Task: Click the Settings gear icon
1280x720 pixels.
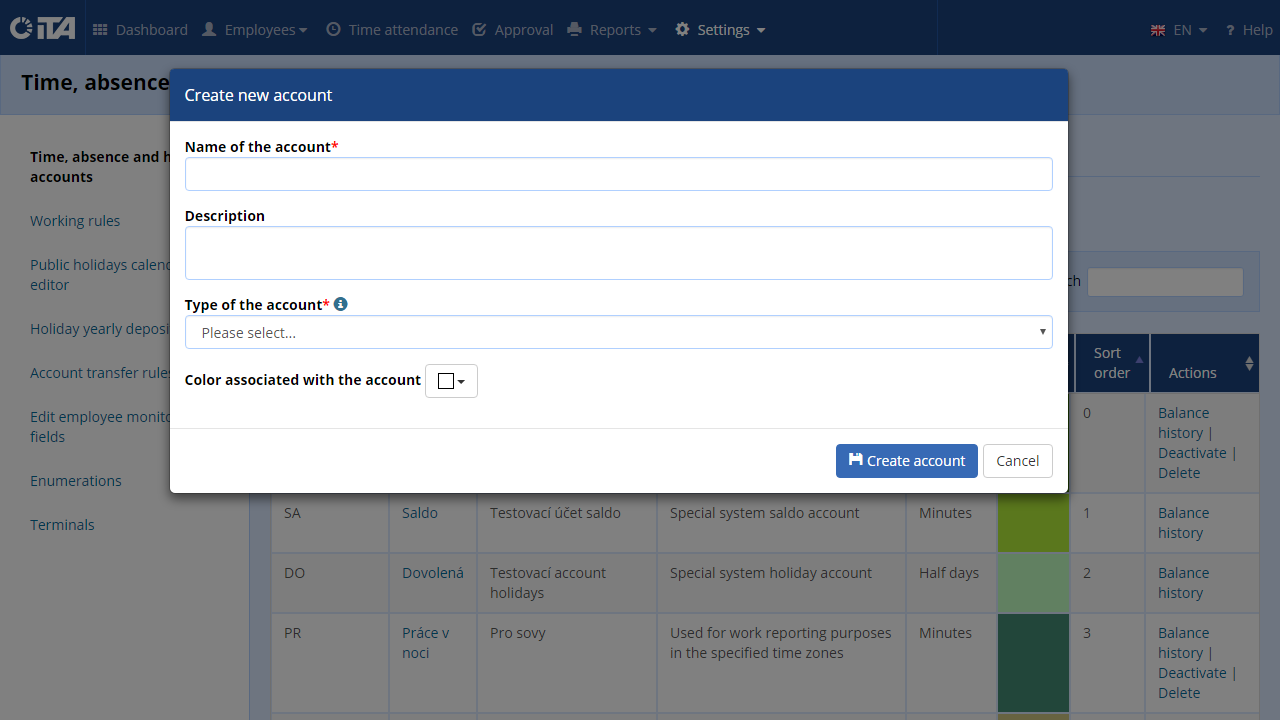Action: pos(682,30)
